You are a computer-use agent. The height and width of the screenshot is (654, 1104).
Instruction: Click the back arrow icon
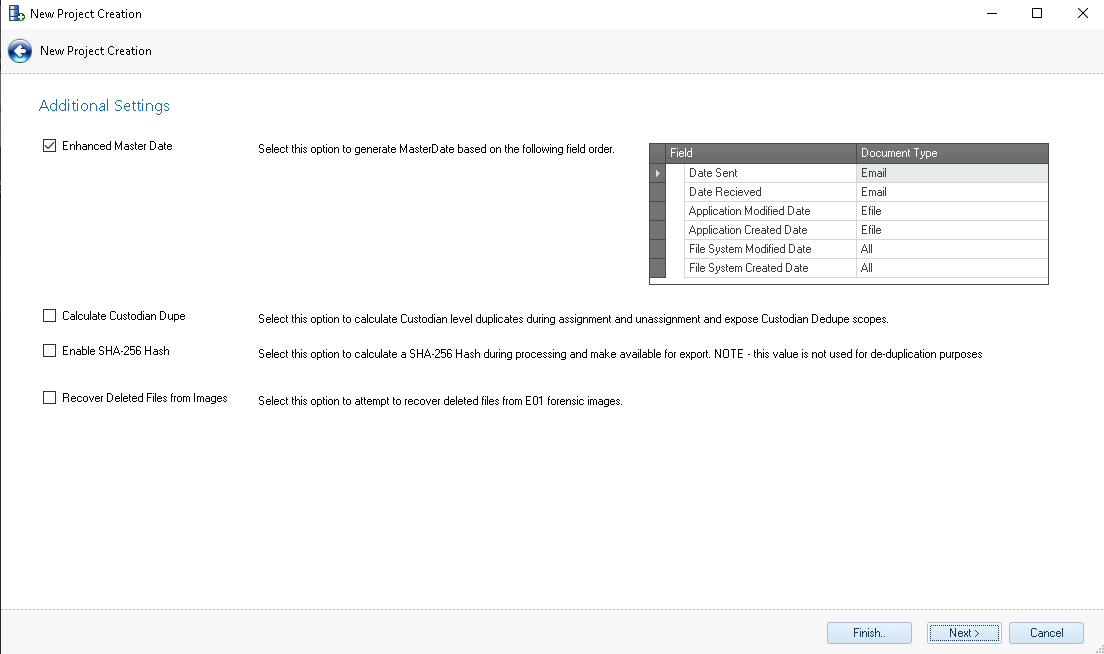(19, 51)
